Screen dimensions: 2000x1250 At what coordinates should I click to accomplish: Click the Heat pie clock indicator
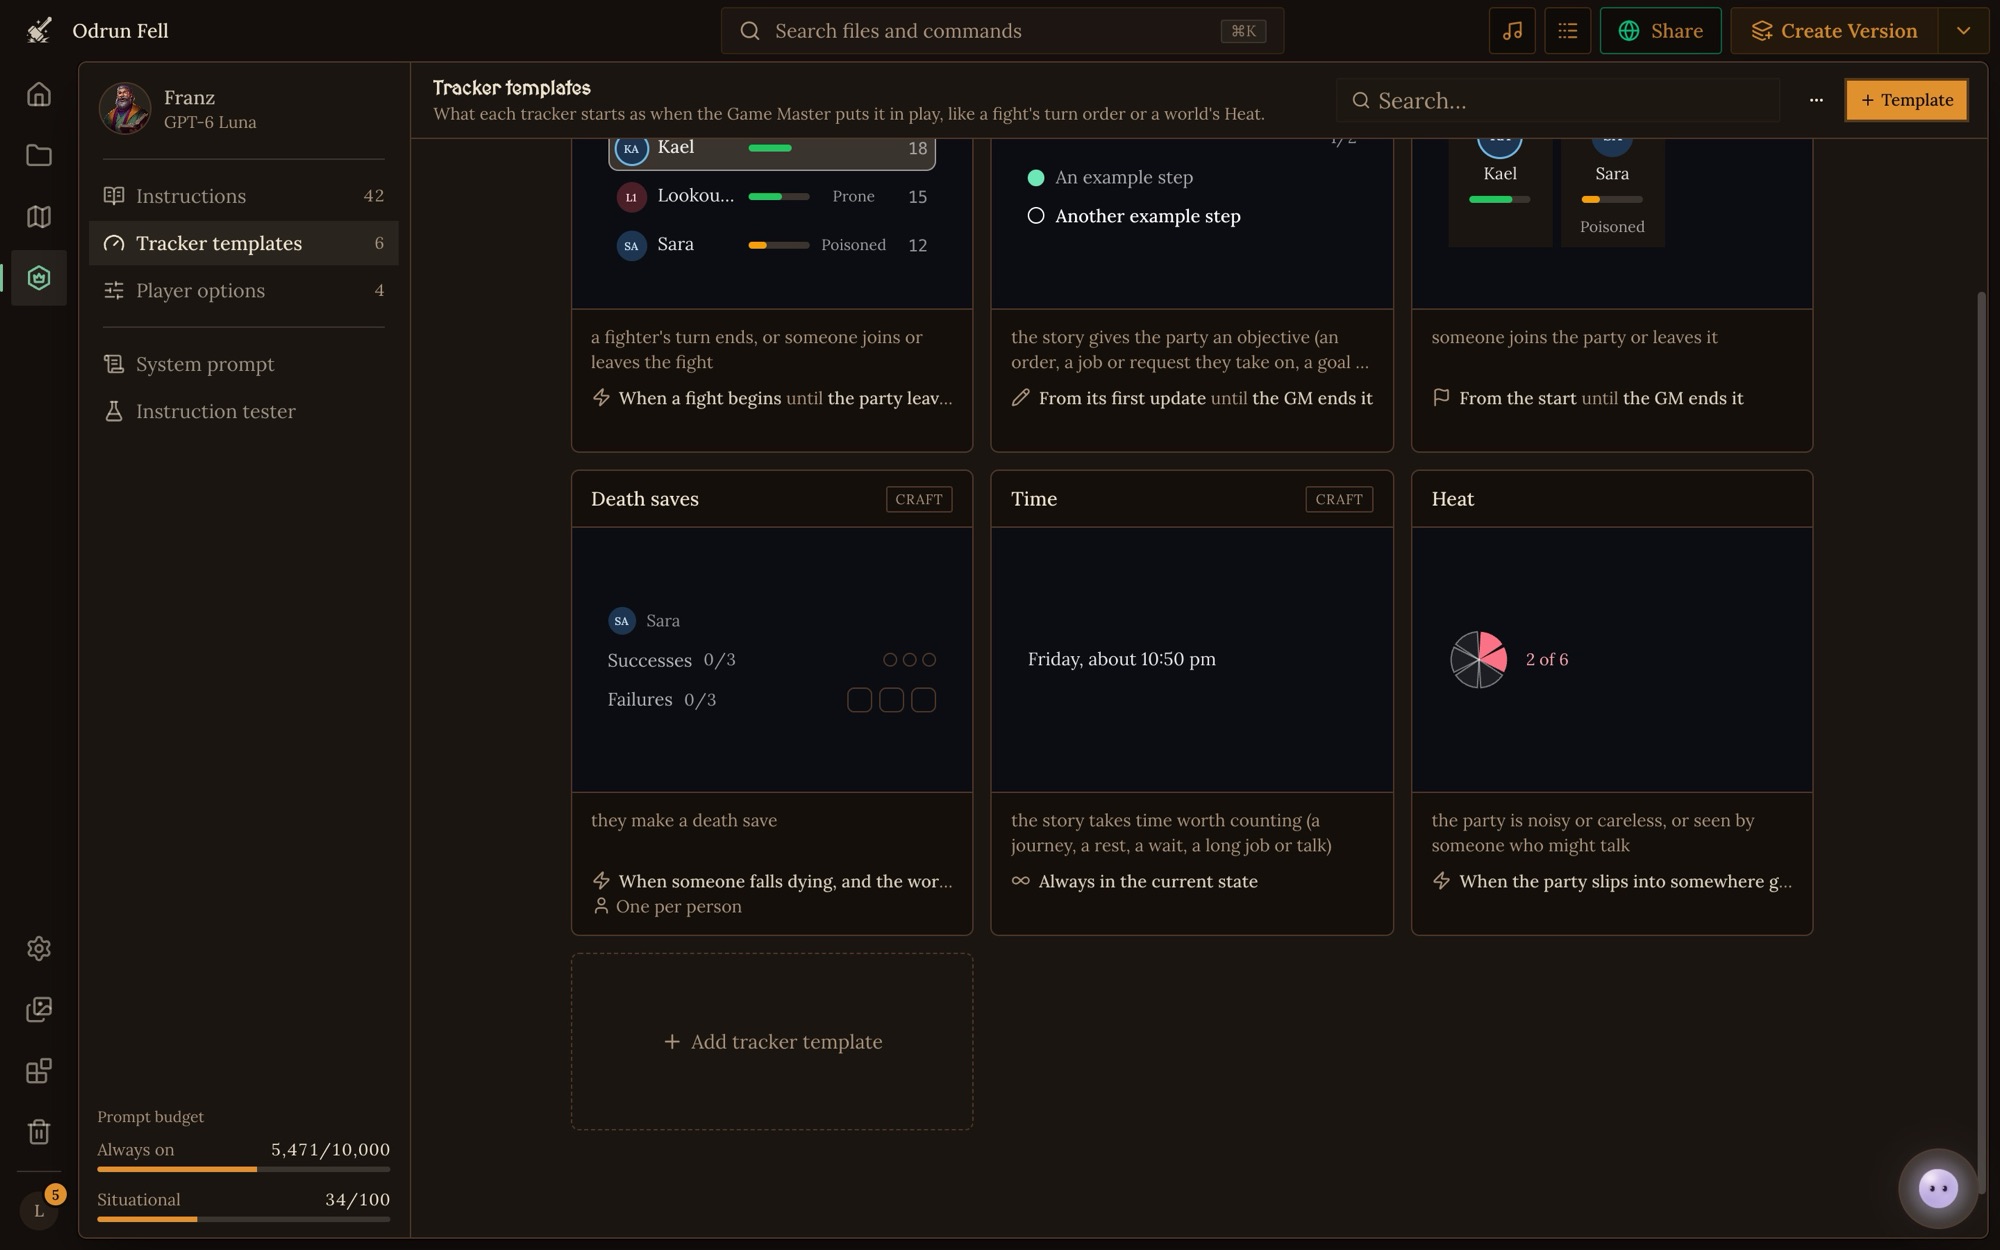(x=1478, y=660)
